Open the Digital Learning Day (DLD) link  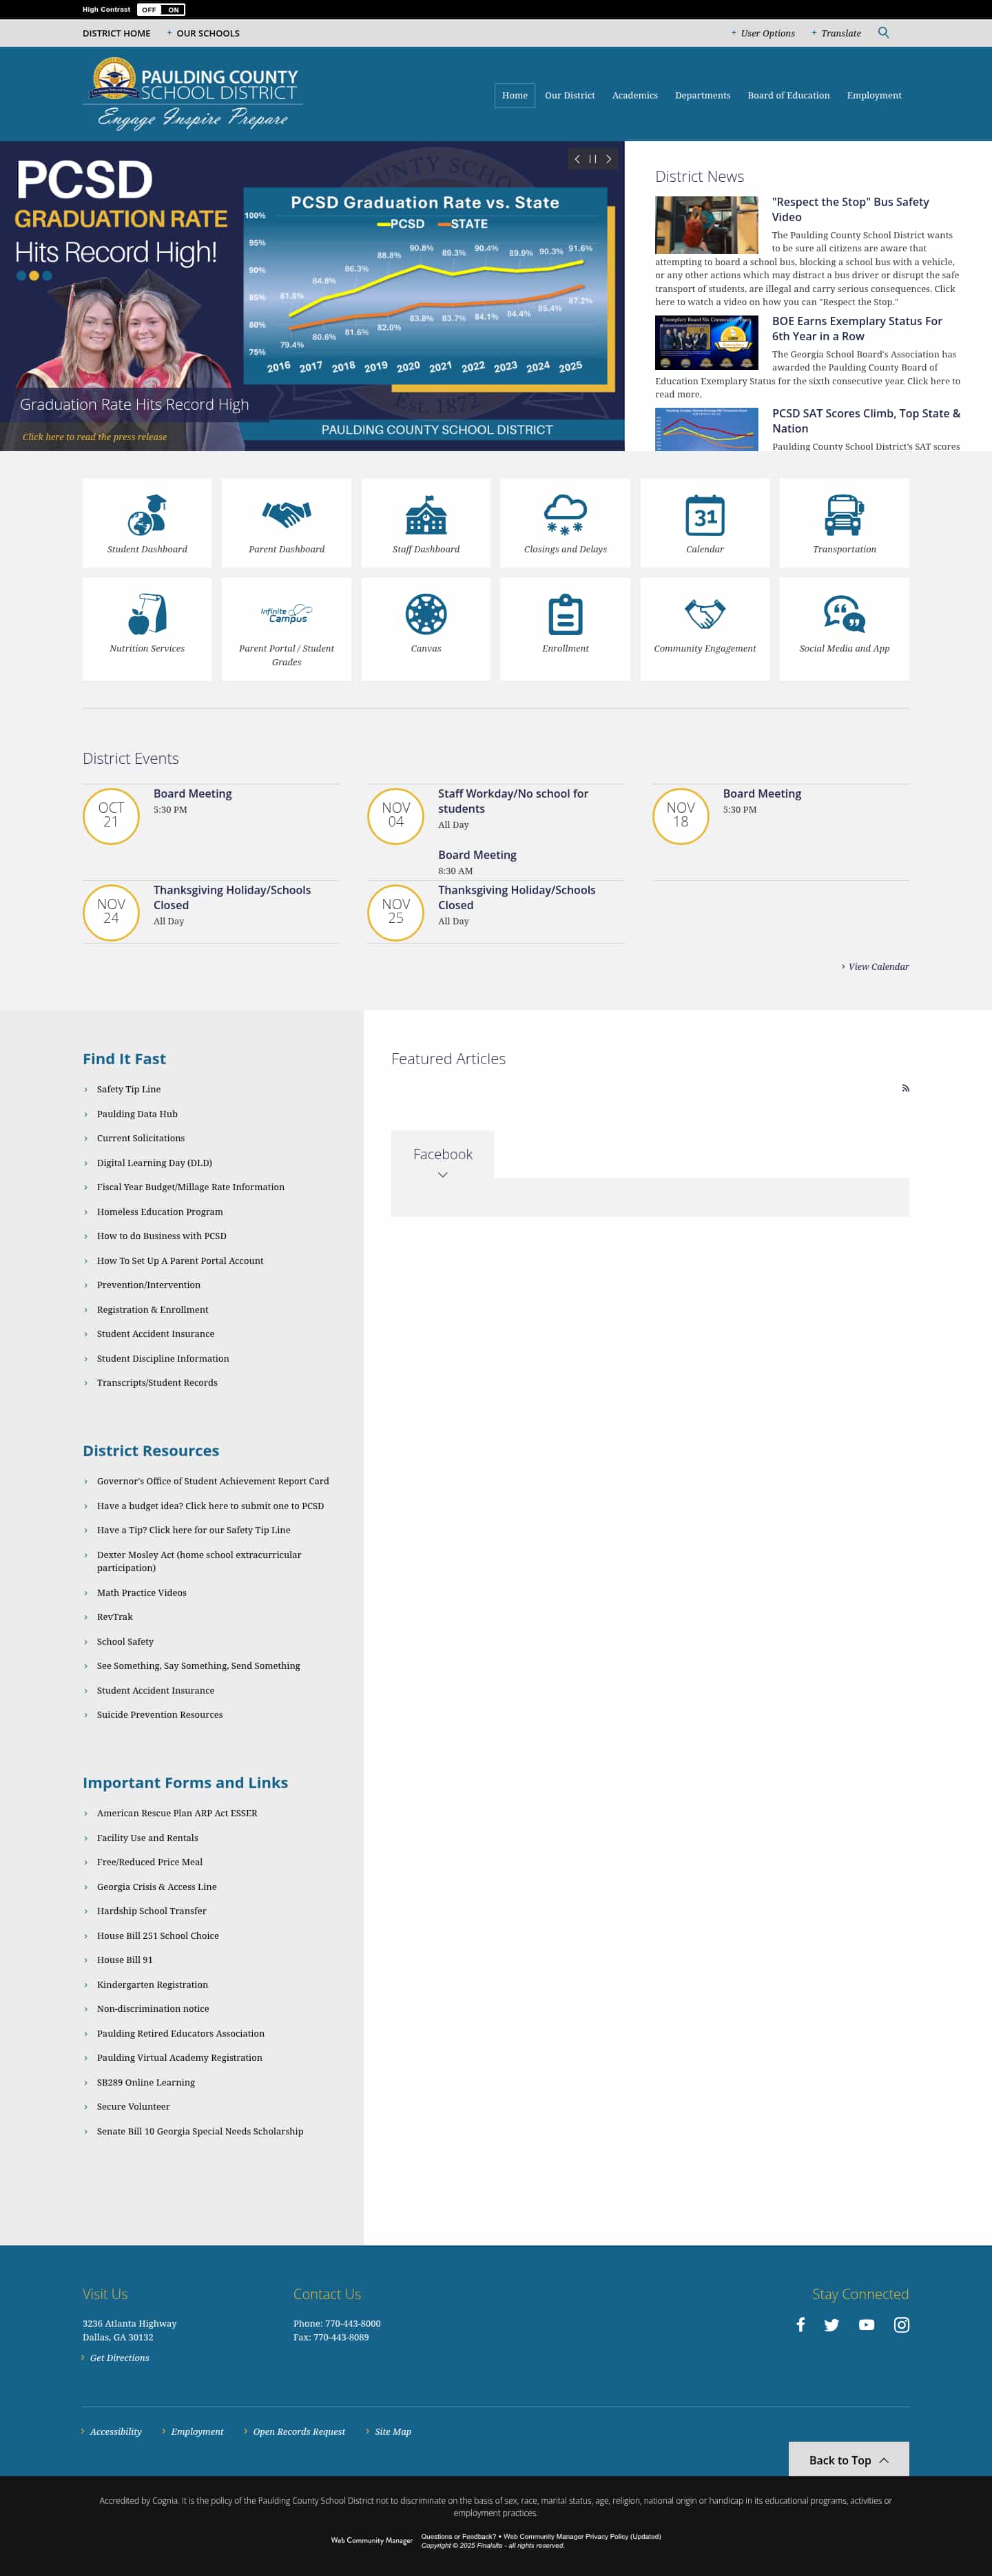pos(155,1162)
